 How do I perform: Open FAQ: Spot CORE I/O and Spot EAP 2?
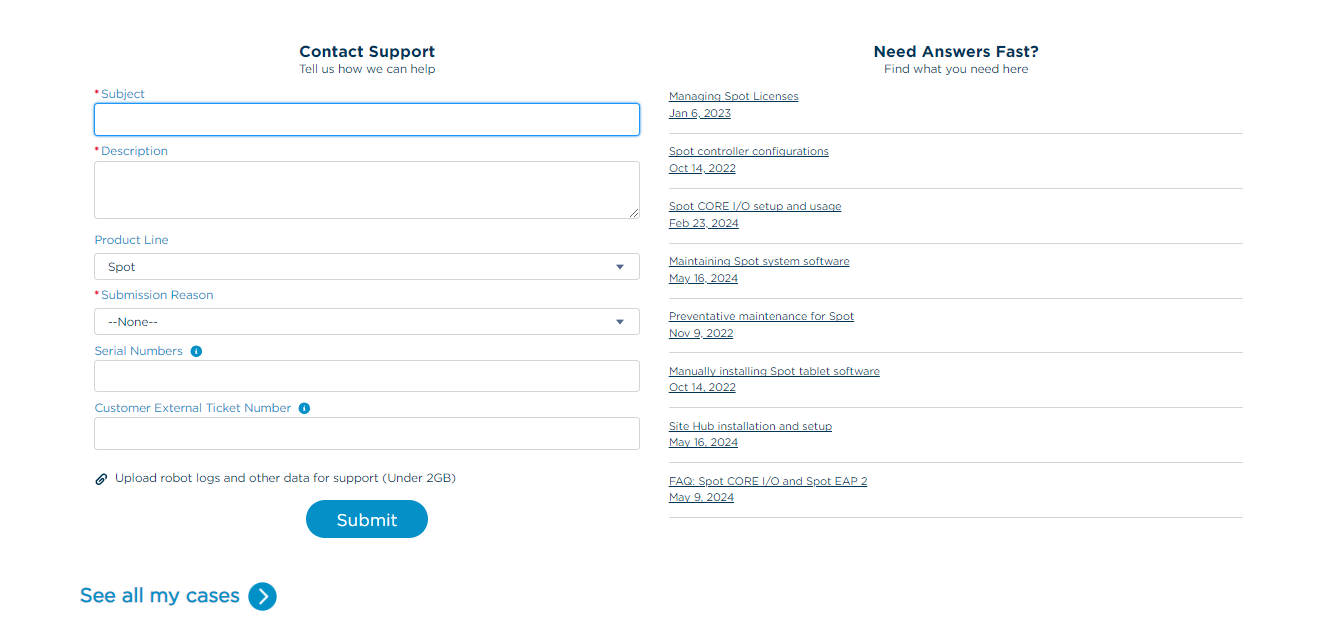tap(767, 482)
